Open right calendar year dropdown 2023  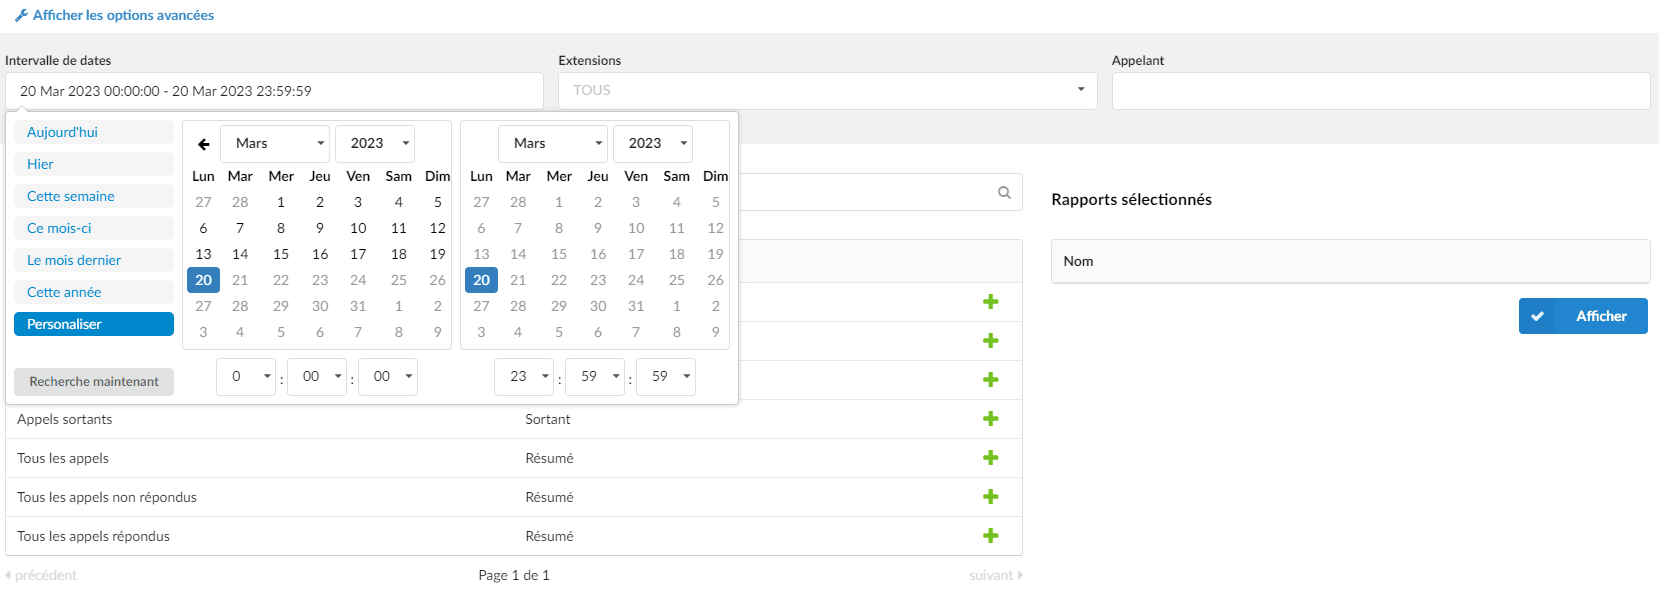pos(653,143)
